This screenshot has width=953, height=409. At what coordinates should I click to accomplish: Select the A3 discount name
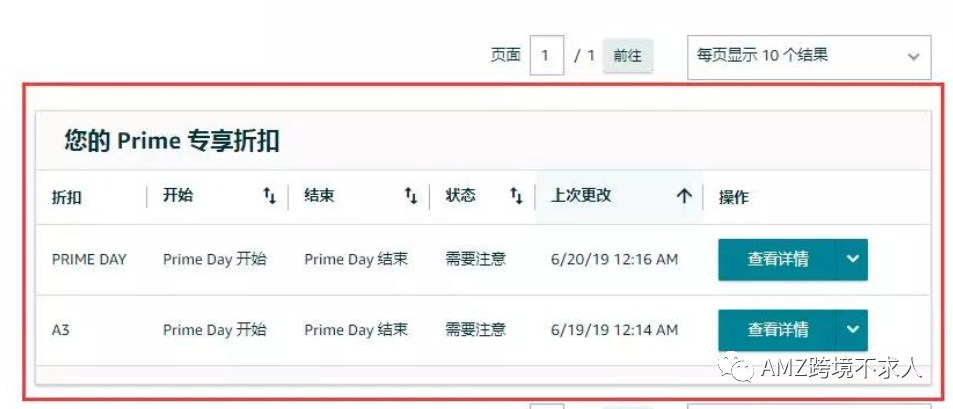[60, 331]
